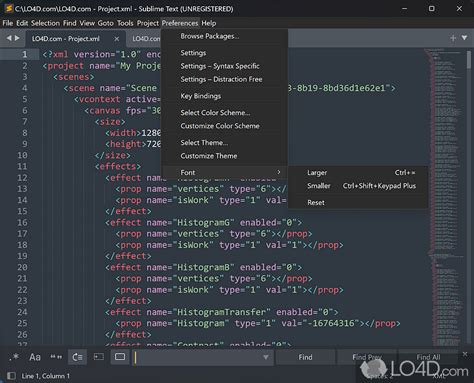Choose Customize Theme
The height and width of the screenshot is (383, 474).
click(x=224, y=156)
